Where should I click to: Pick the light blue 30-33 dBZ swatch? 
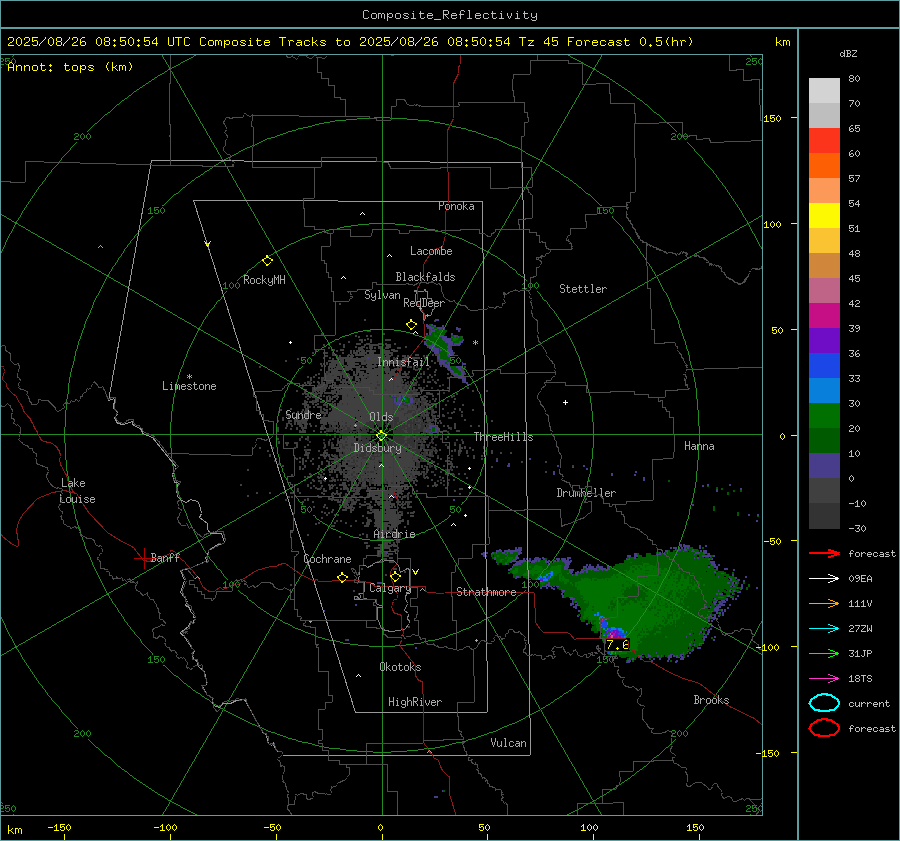pos(824,391)
